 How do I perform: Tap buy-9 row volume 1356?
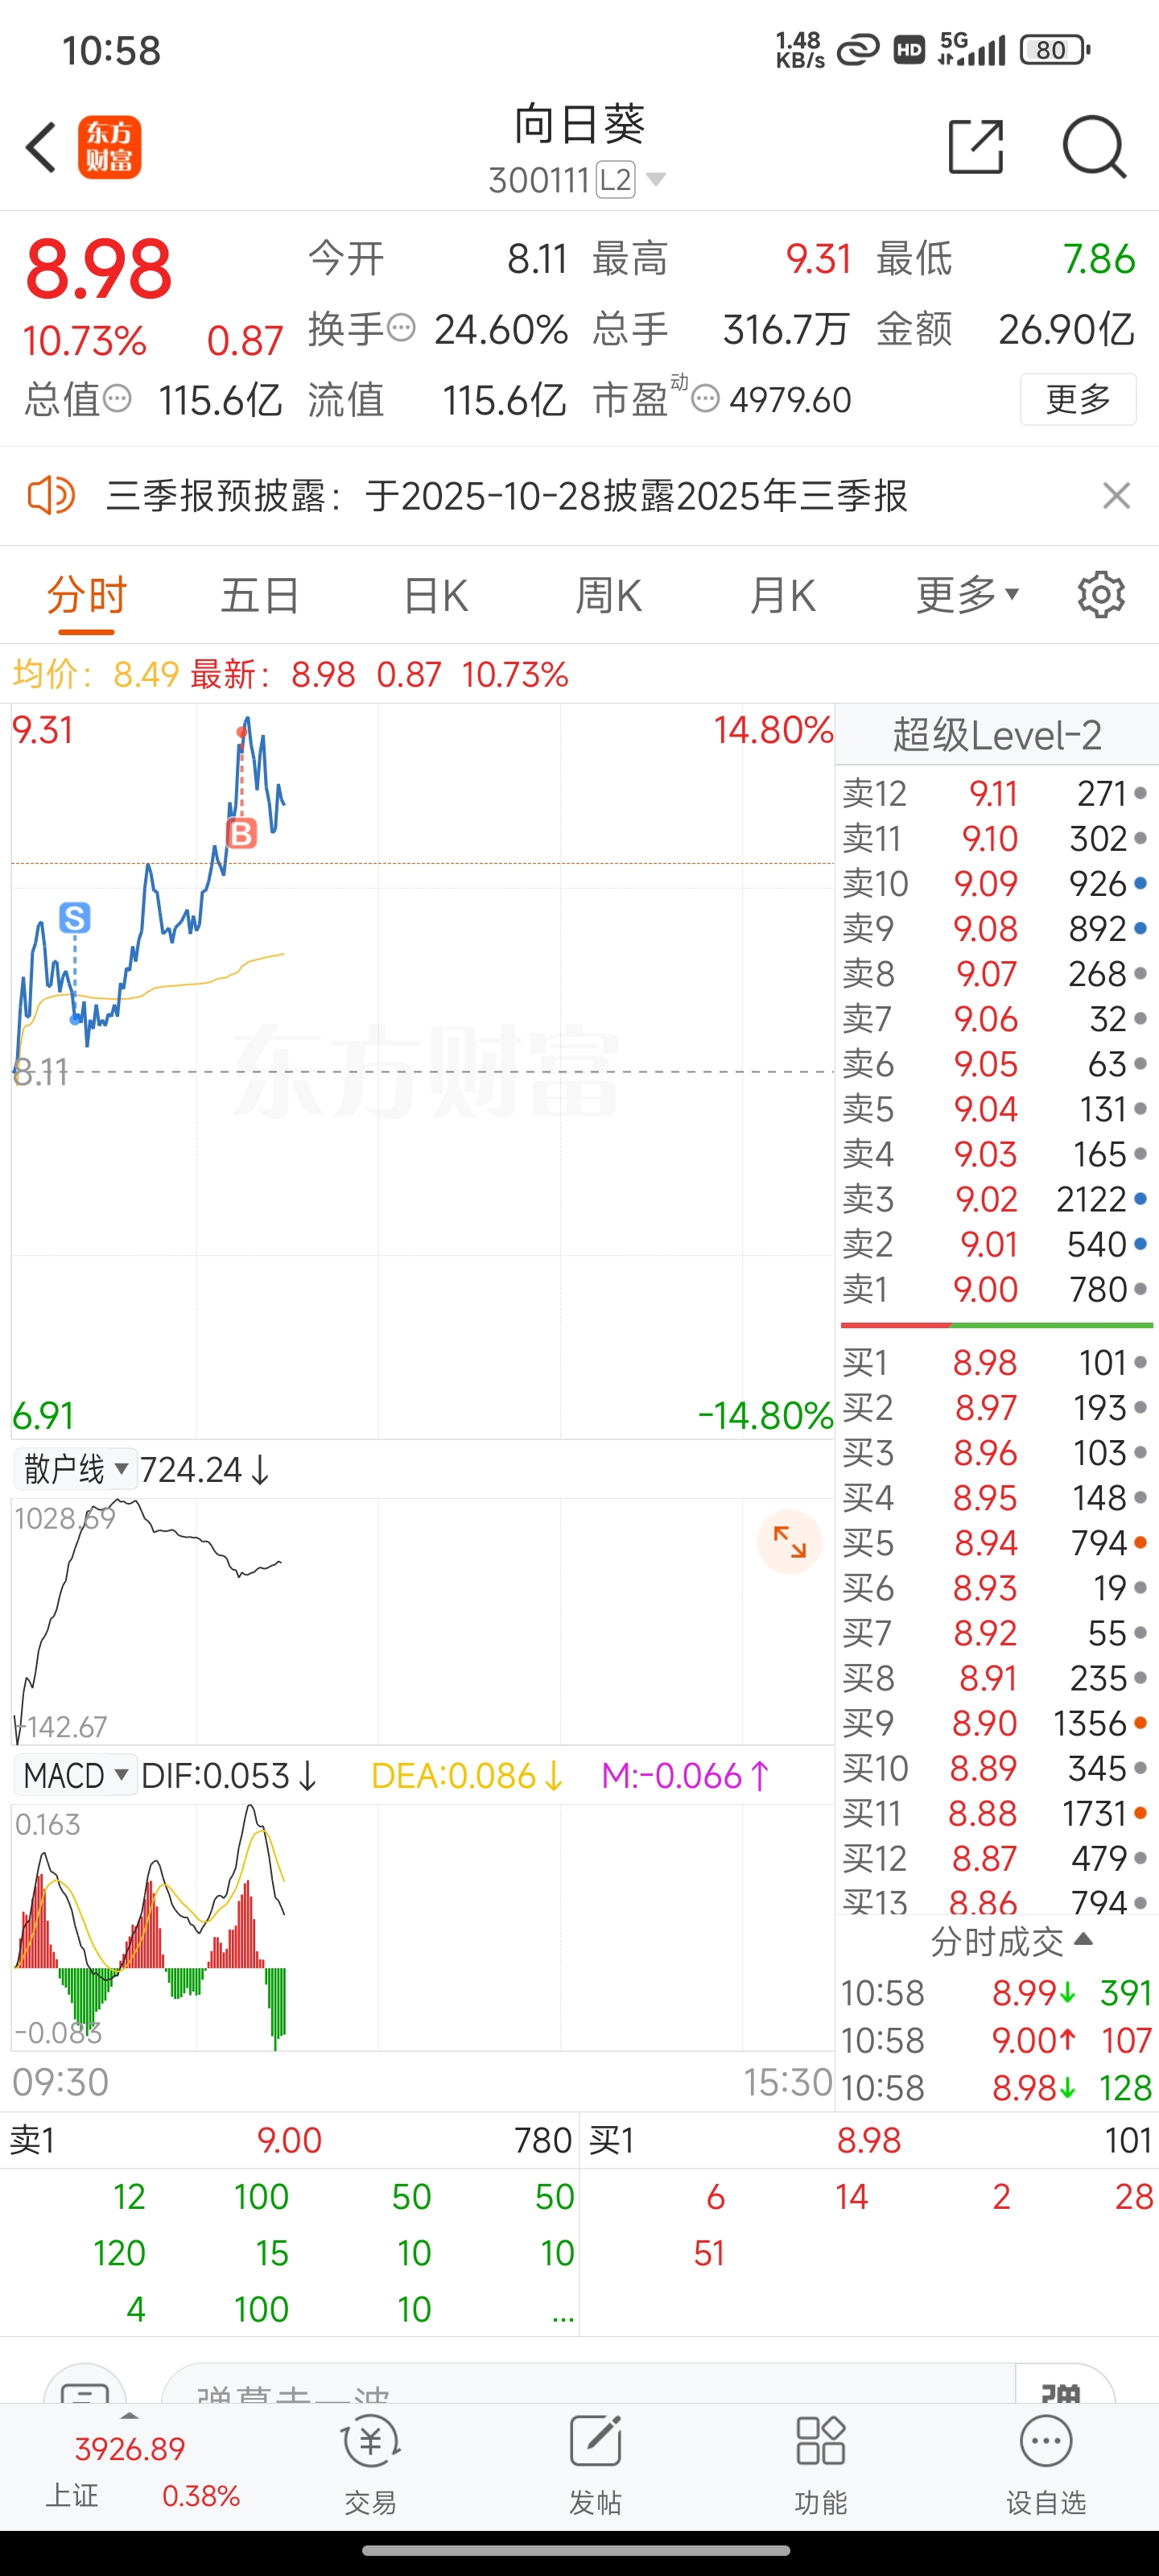tap(1090, 1723)
